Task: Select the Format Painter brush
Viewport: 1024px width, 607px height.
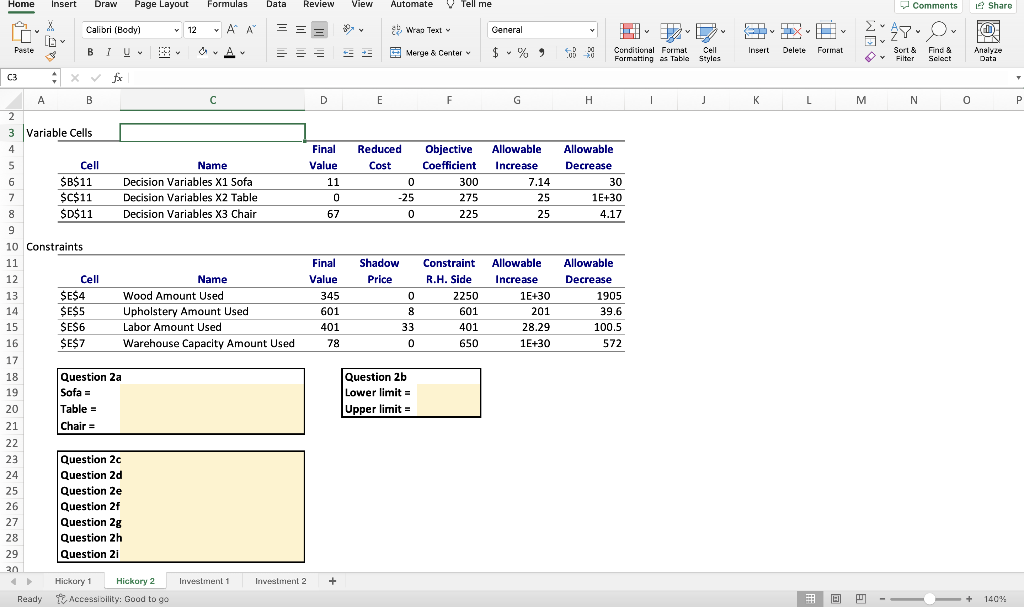Action: pyautogui.click(x=51, y=57)
